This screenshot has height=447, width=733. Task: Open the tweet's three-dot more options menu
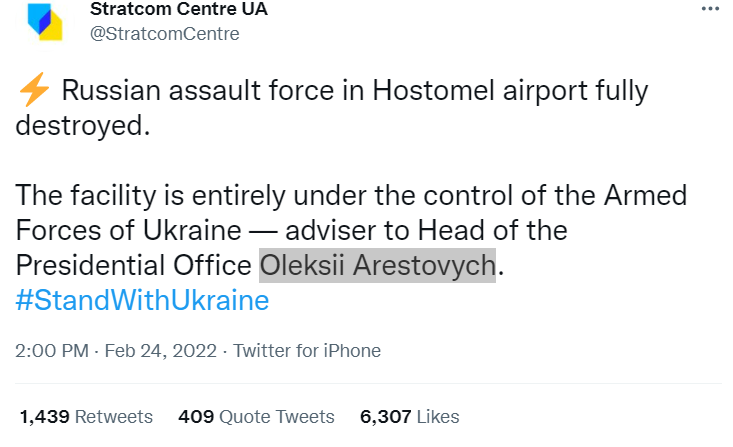pyautogui.click(x=709, y=9)
